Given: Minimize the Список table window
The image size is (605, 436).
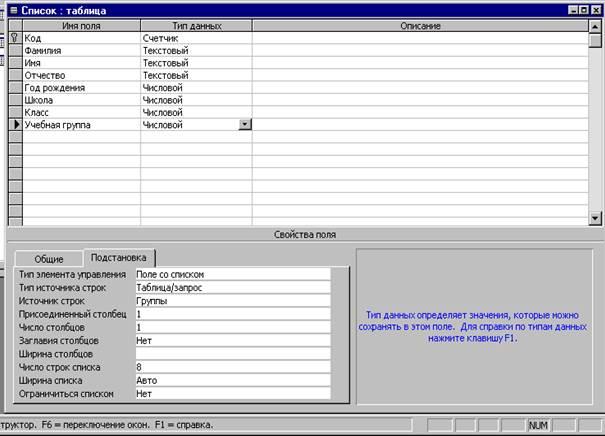Looking at the screenshot, I should click(570, 9).
